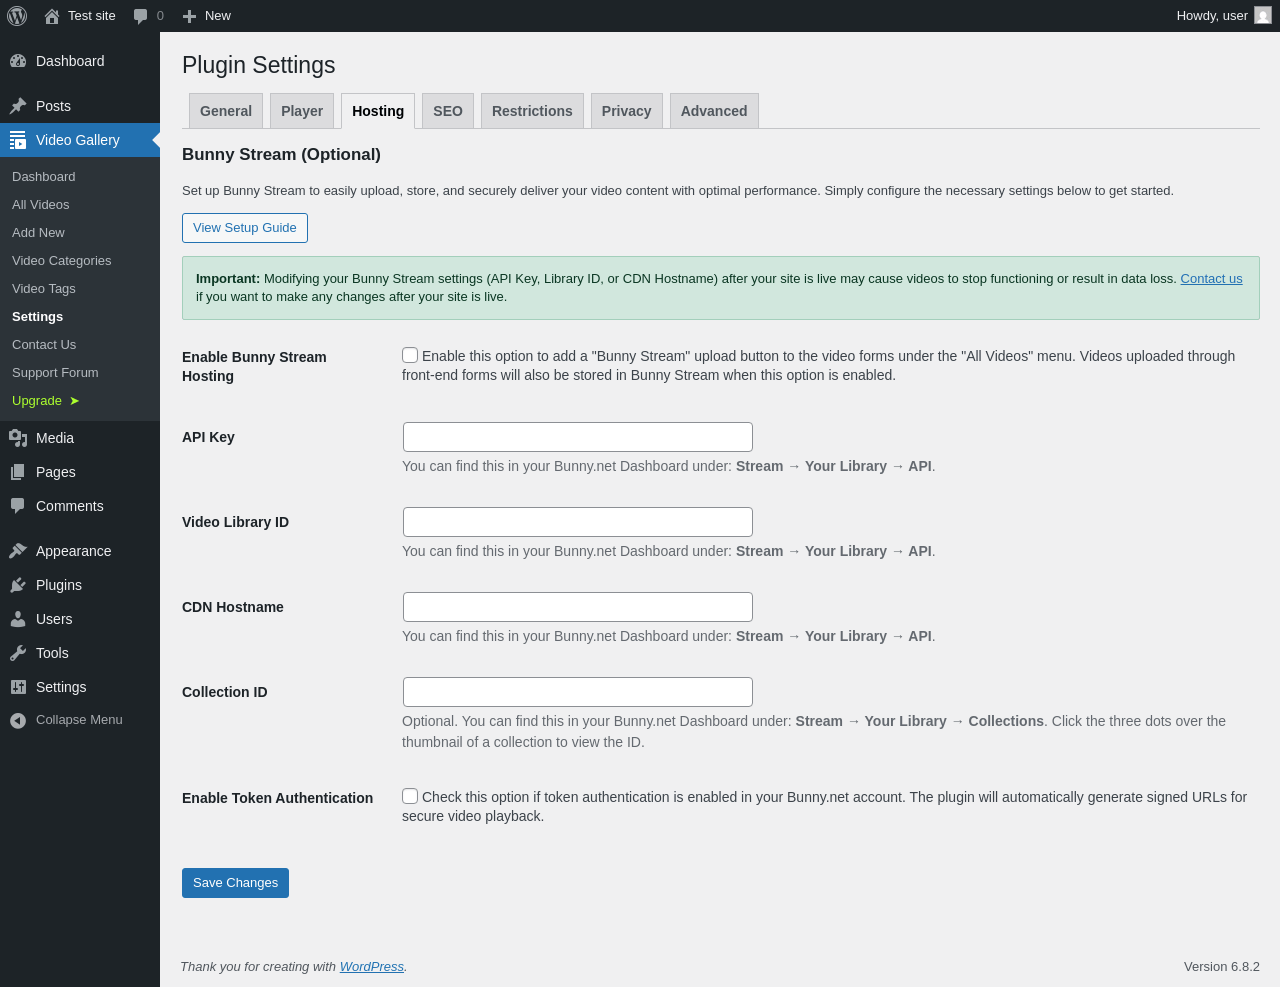Click the Media icon in sidebar
Viewport: 1280px width, 987px height.
pos(18,438)
